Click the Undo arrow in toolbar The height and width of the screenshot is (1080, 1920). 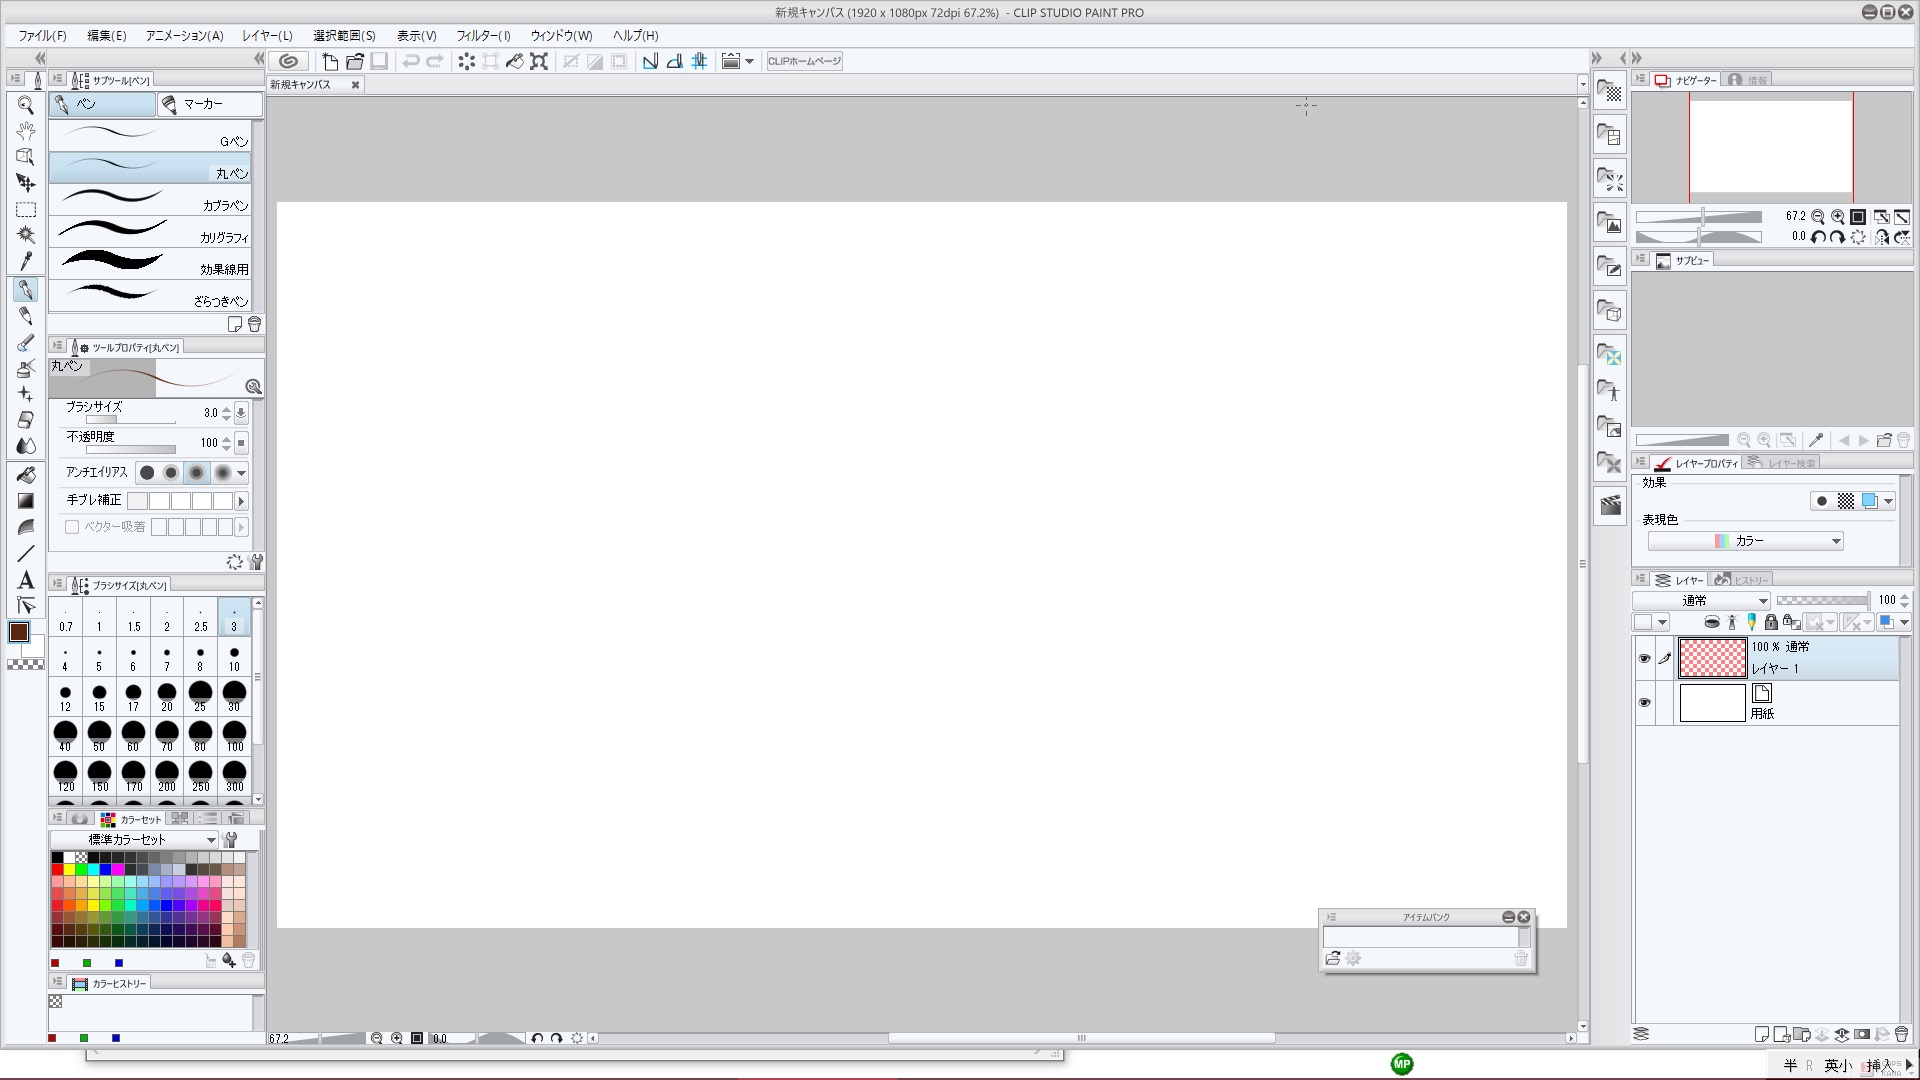(410, 61)
